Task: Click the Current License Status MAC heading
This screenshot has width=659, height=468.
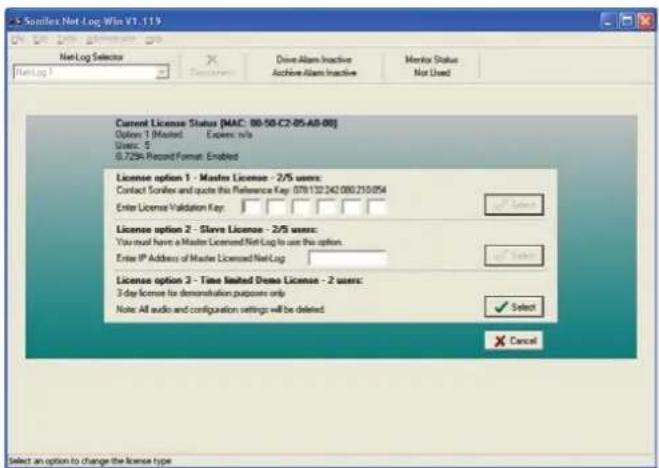Action: 227,123
